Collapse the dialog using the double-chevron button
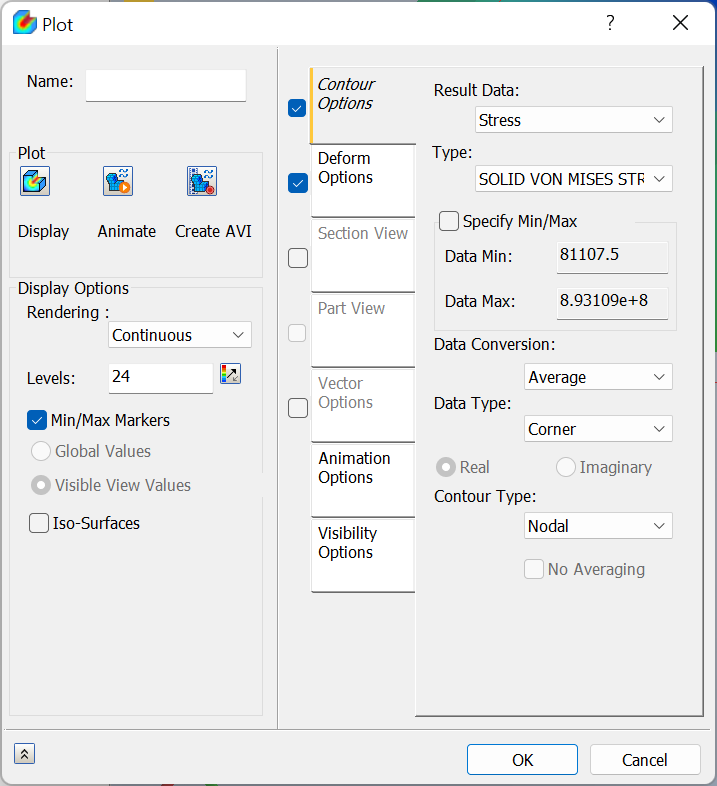The width and height of the screenshot is (717, 786). click(24, 754)
